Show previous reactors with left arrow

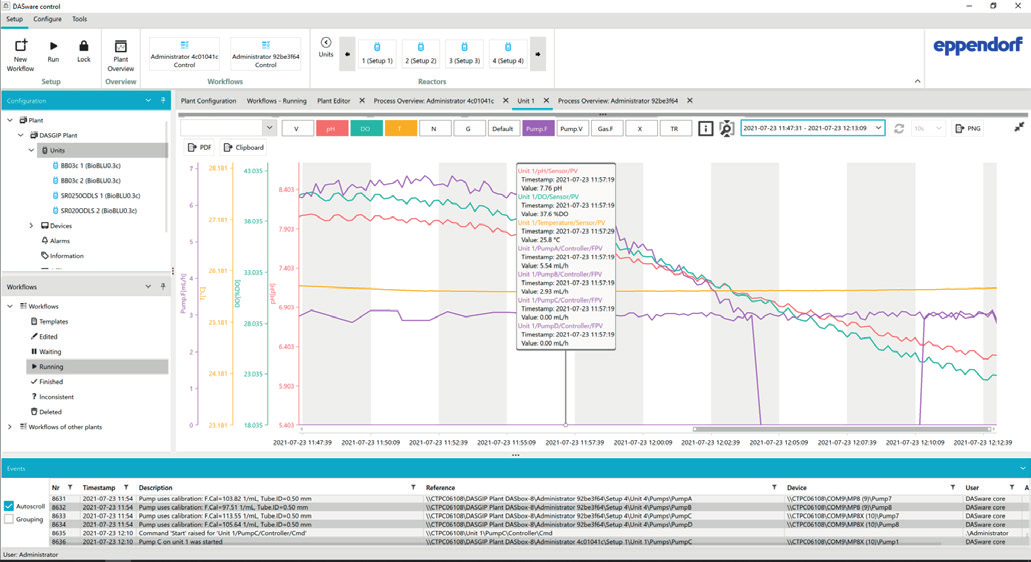pyautogui.click(x=347, y=55)
